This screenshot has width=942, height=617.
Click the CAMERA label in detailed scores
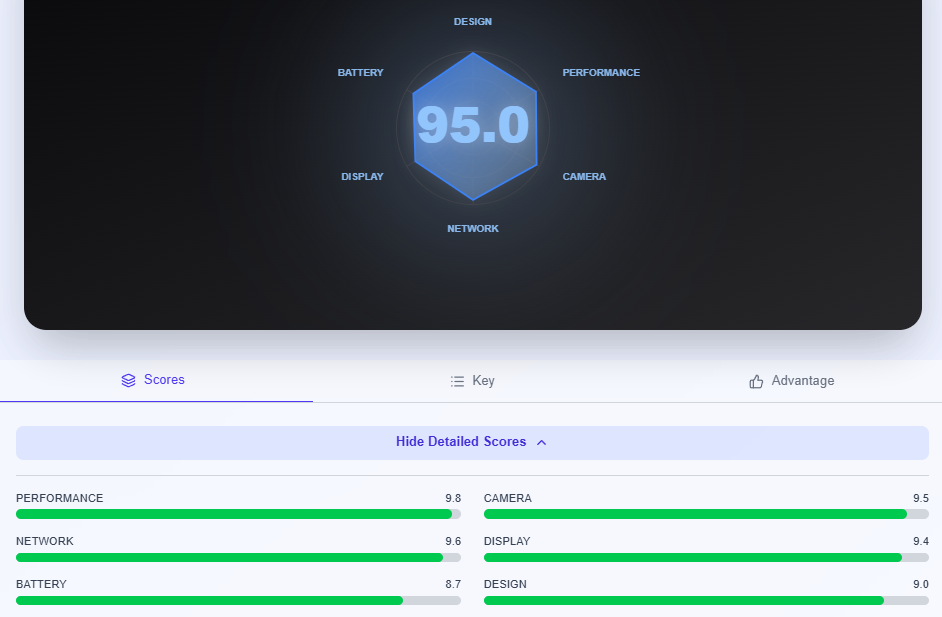508,498
